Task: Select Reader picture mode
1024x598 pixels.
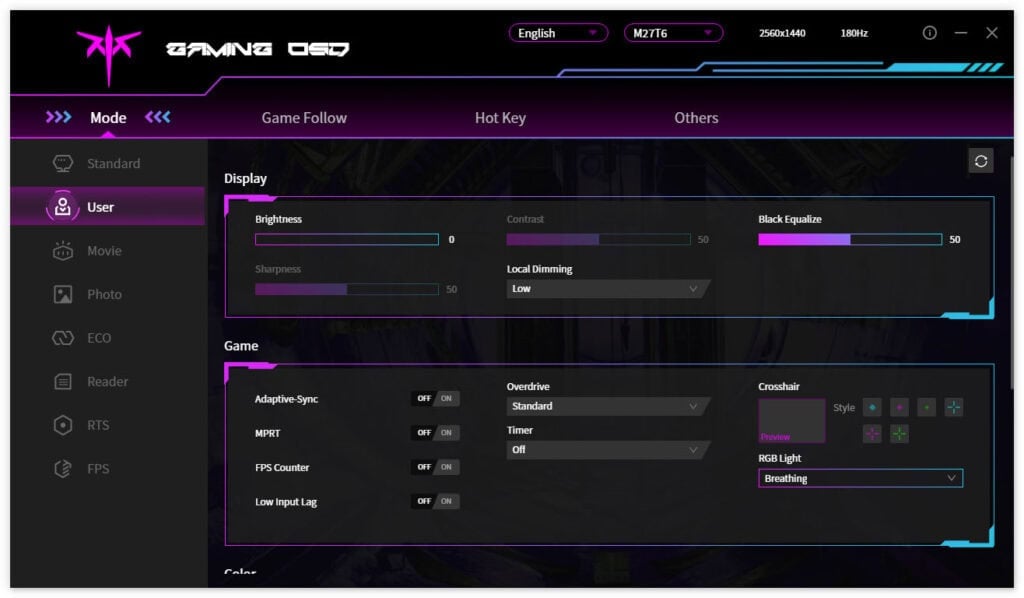Action: (x=108, y=381)
